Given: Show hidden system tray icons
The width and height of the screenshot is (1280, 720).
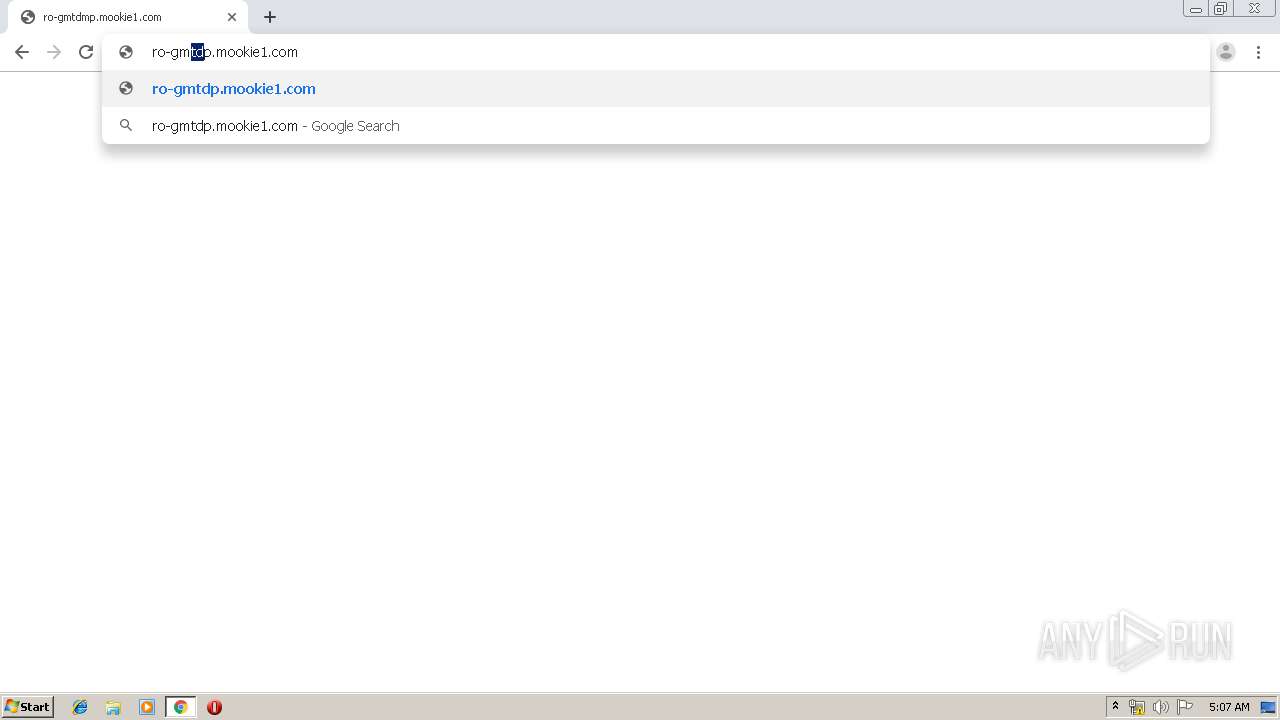Looking at the screenshot, I should [x=1115, y=707].
